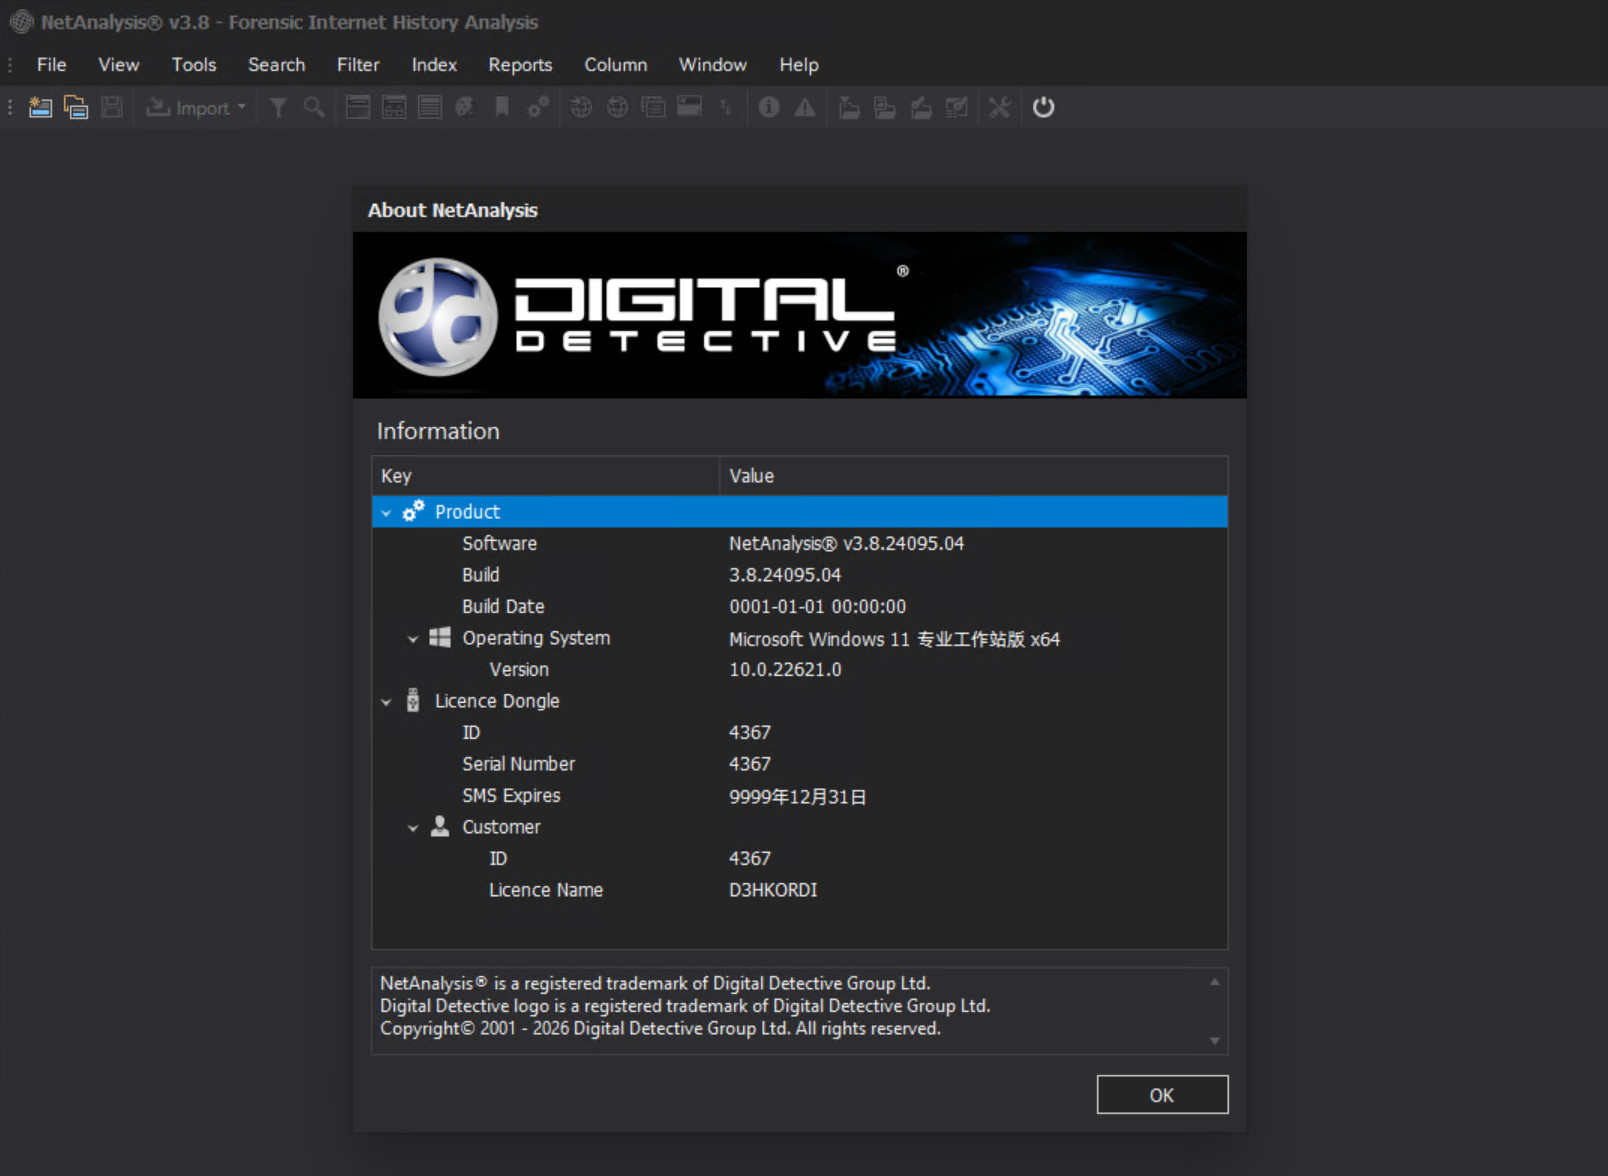This screenshot has height=1176, width=1608.
Task: Open the Tools menu
Action: pyautogui.click(x=194, y=64)
